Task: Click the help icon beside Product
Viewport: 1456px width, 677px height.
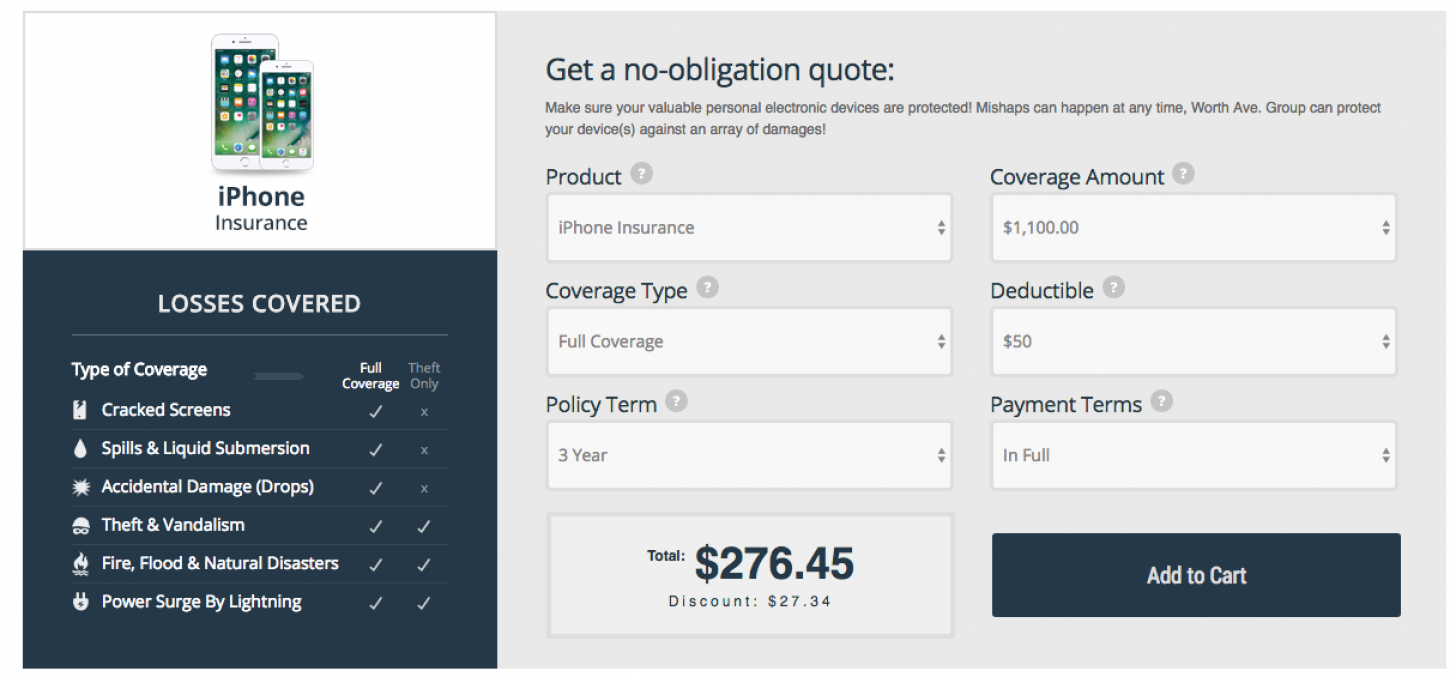Action: (642, 174)
